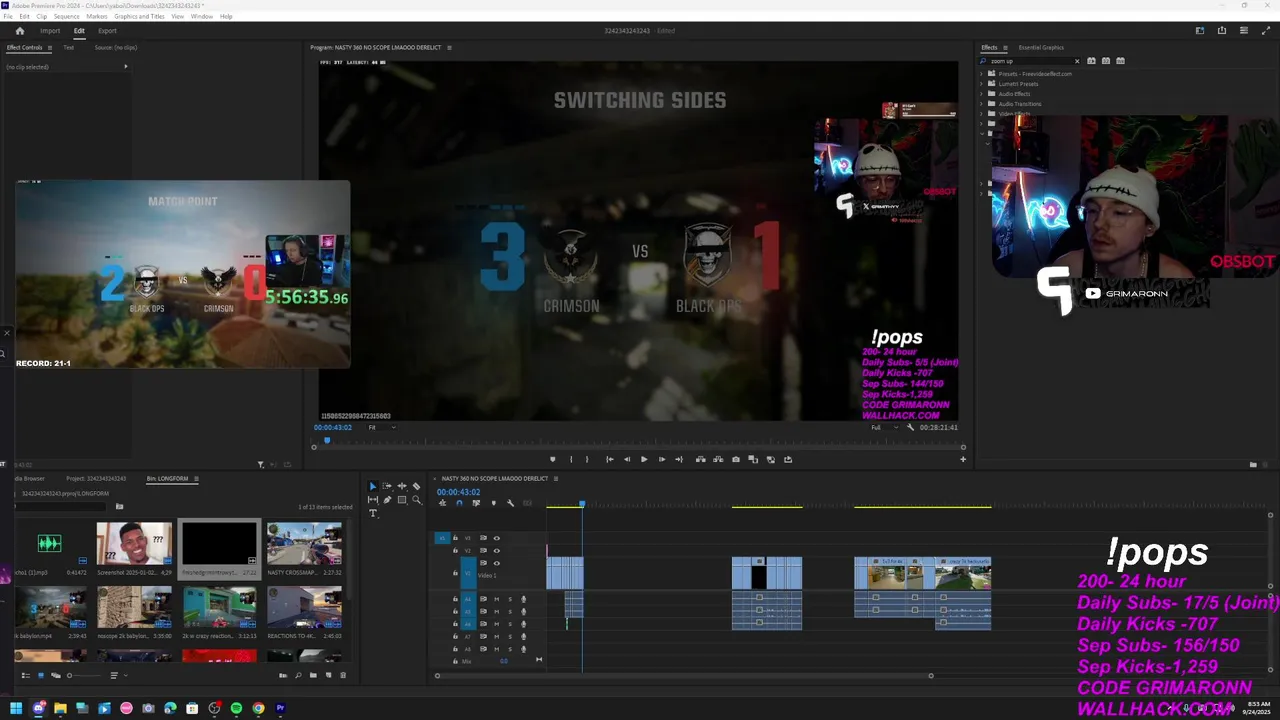This screenshot has height=720, width=1280.
Task: Select the Slip tool
Action: point(373,500)
